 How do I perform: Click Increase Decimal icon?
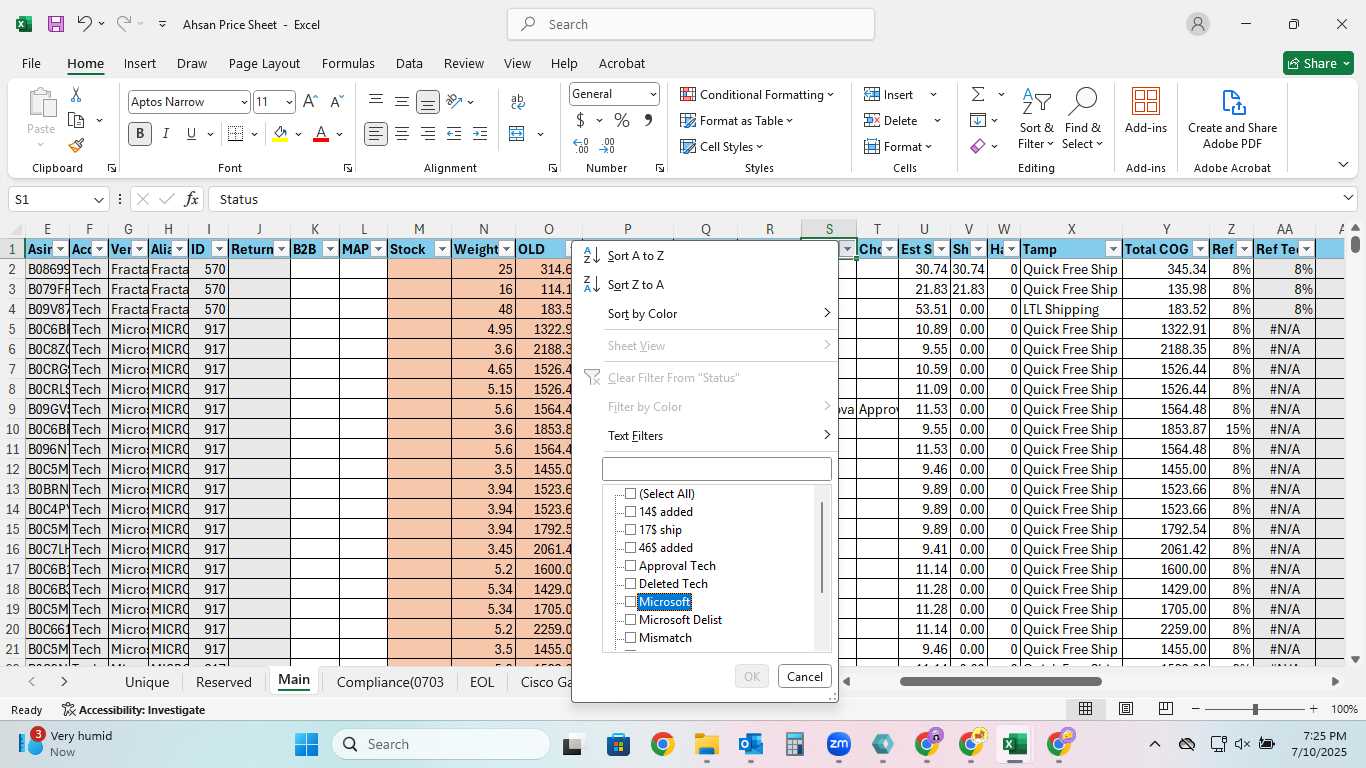pyautogui.click(x=581, y=146)
